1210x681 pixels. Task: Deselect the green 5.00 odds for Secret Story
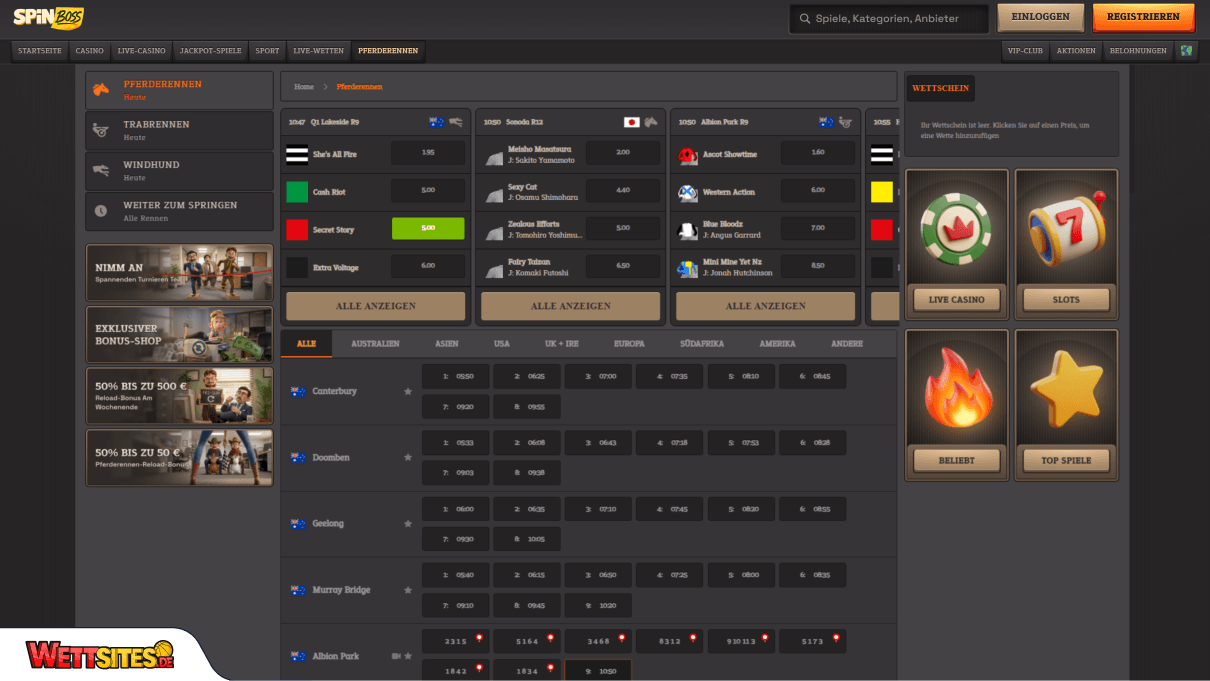tap(428, 229)
